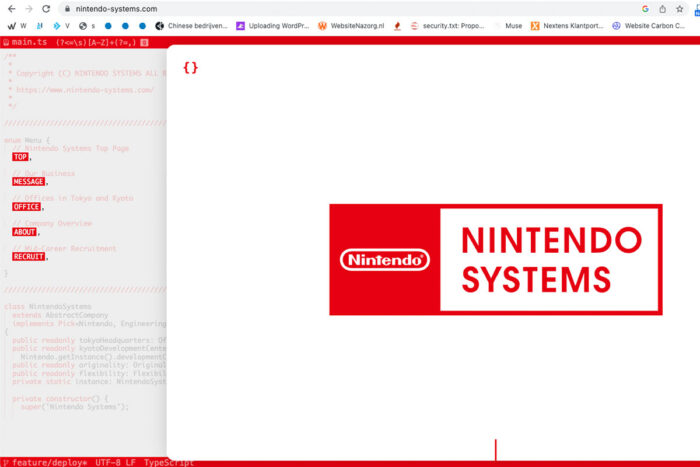Open the W bookmark
The height and width of the screenshot is (467, 700).
17,26
